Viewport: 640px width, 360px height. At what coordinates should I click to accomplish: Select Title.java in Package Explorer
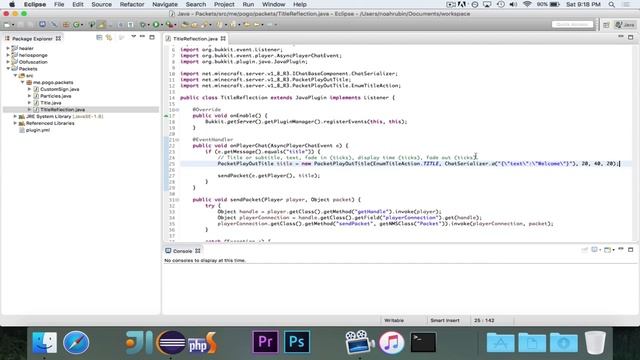click(x=51, y=103)
